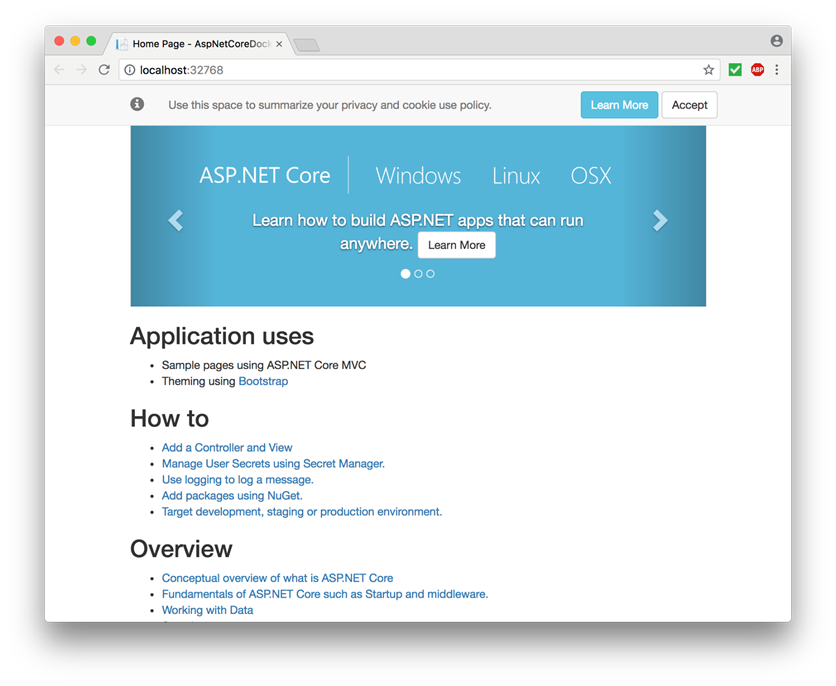Open Add a Controller and View link
Screen dimensions: 836x686
click(x=227, y=448)
